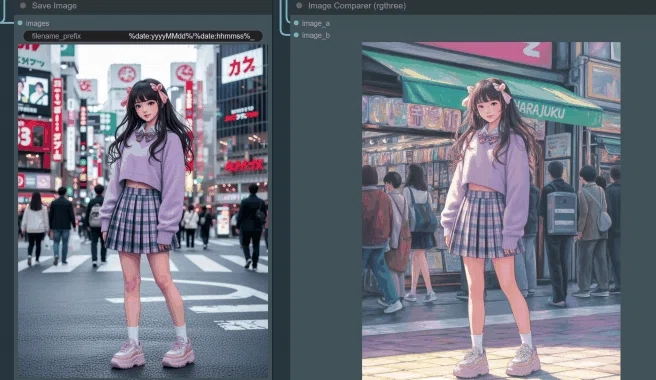
Task: Select the image_b input connector
Action: click(x=296, y=35)
